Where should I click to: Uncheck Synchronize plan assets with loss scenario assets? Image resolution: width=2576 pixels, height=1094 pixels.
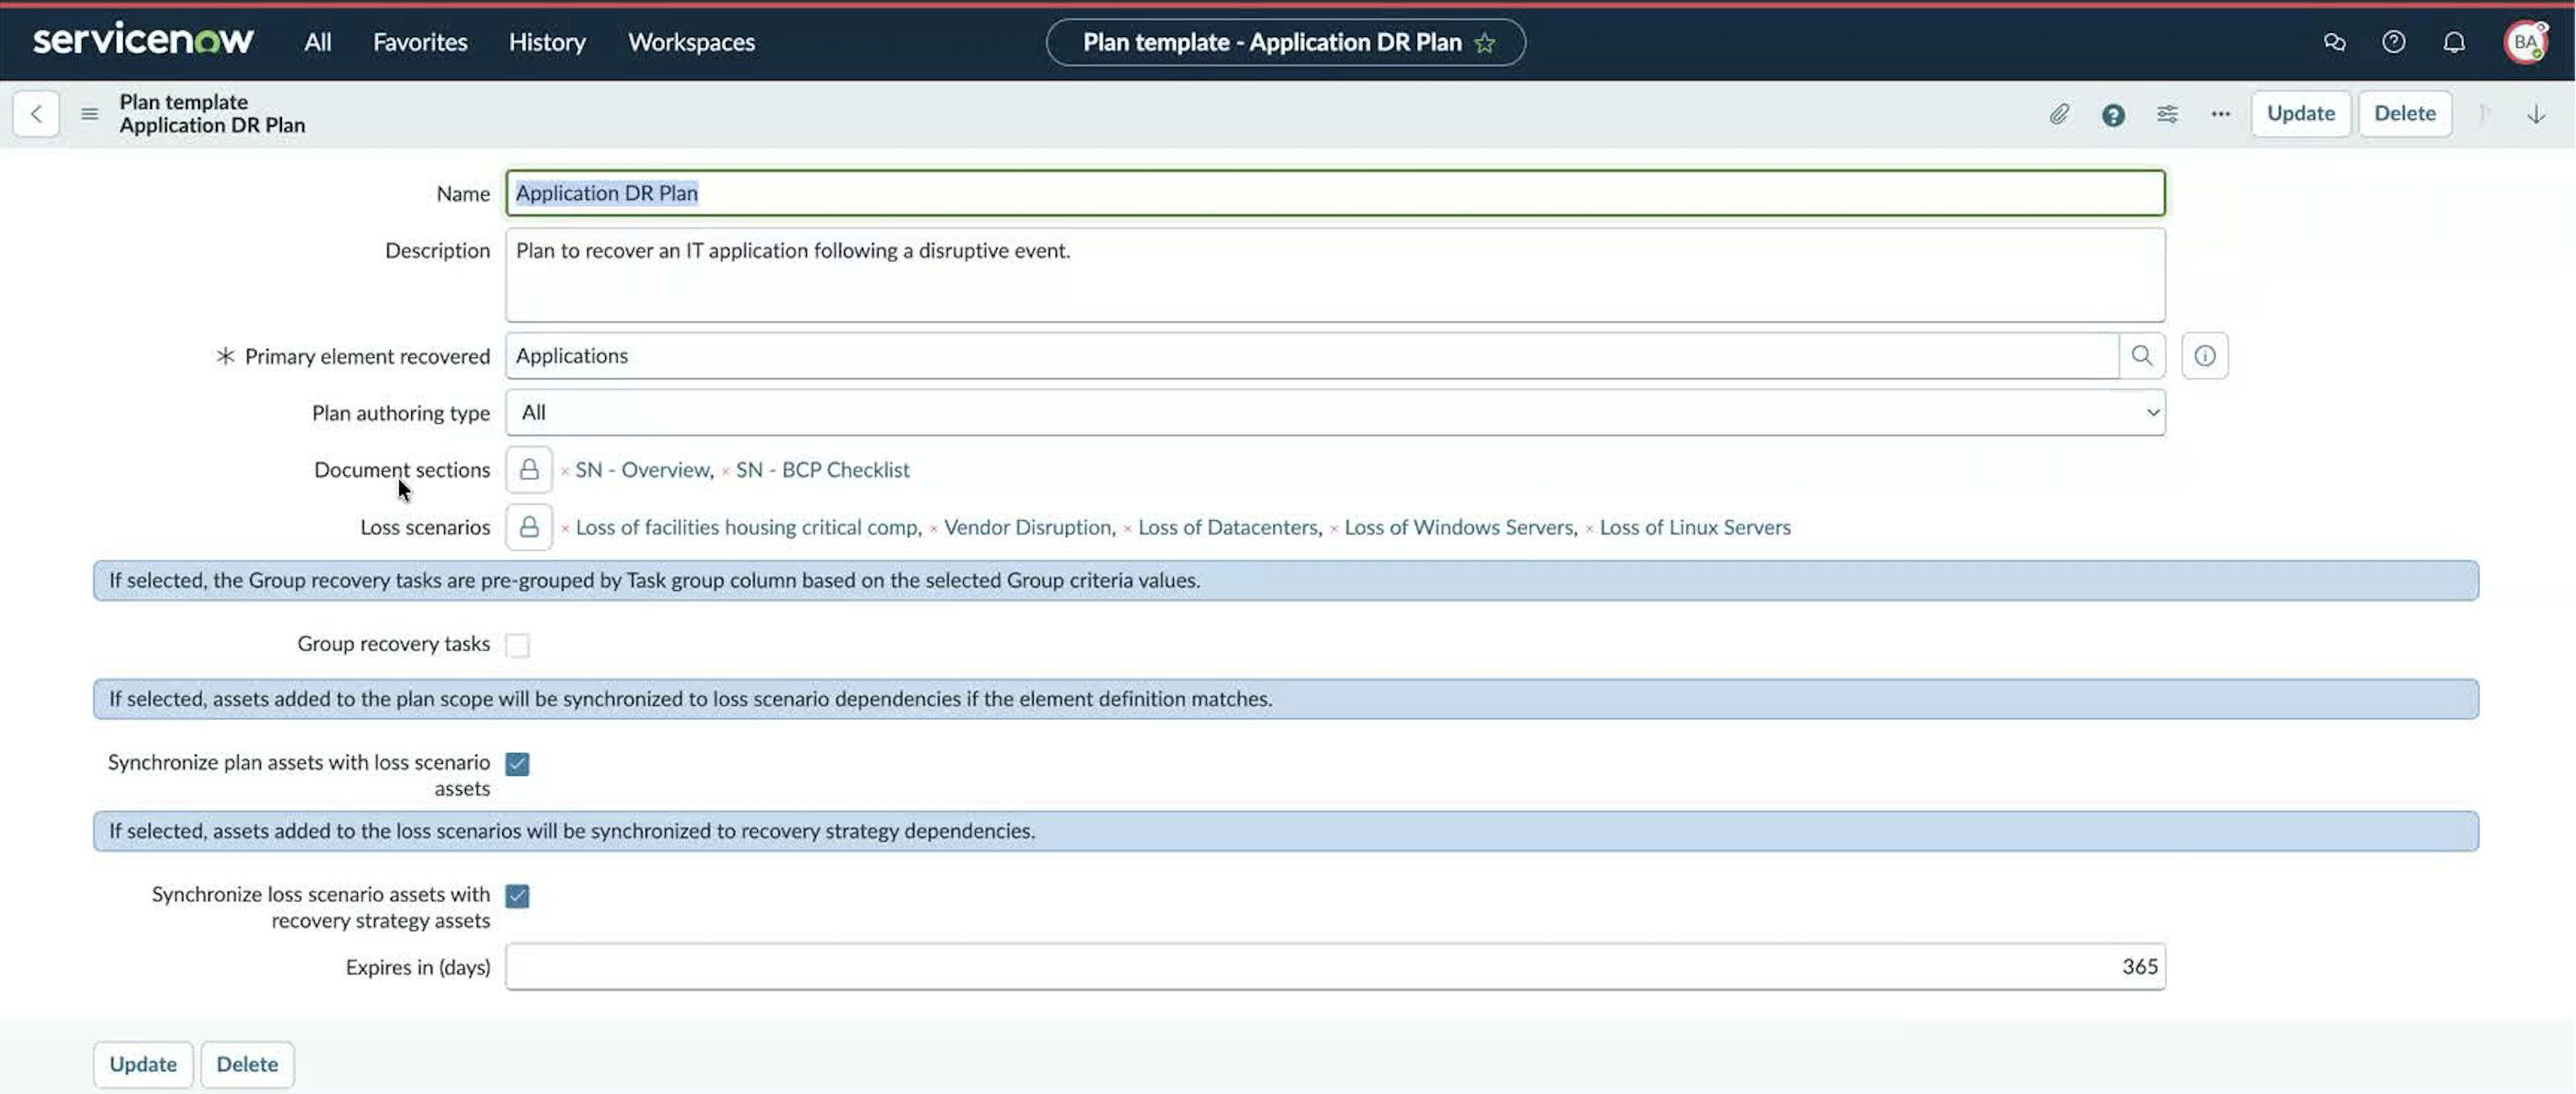click(517, 764)
